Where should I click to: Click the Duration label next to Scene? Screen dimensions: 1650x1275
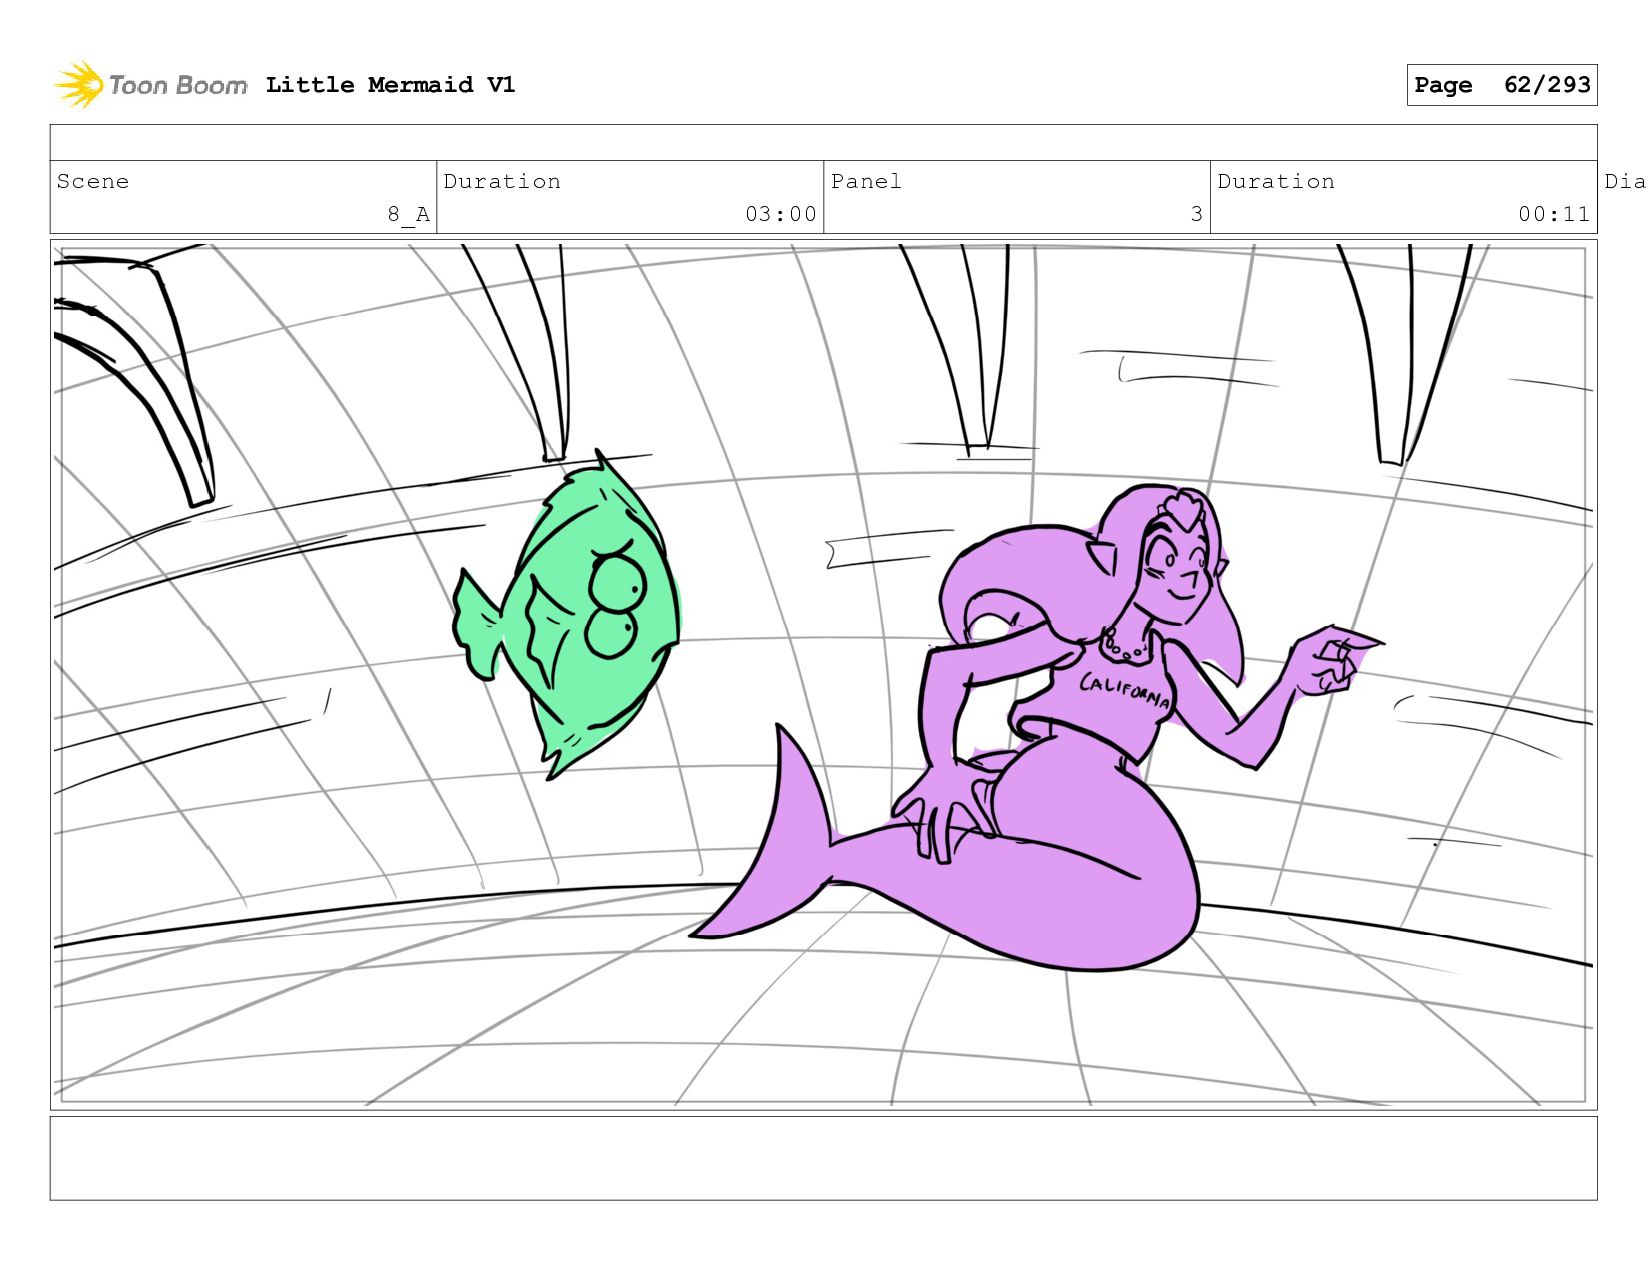pyautogui.click(x=502, y=181)
